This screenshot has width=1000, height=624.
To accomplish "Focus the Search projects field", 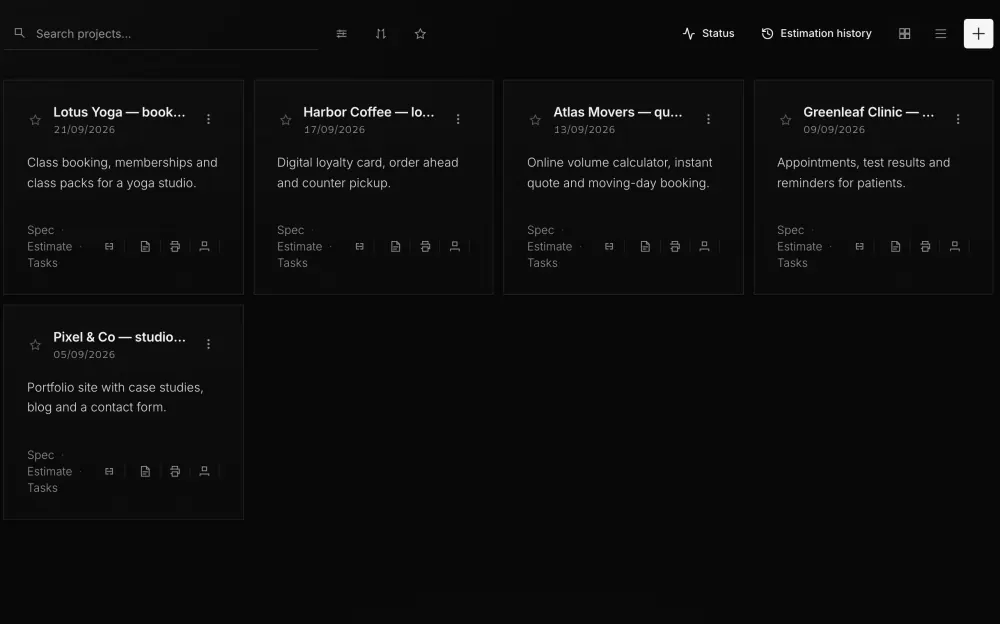I will 161,34.
